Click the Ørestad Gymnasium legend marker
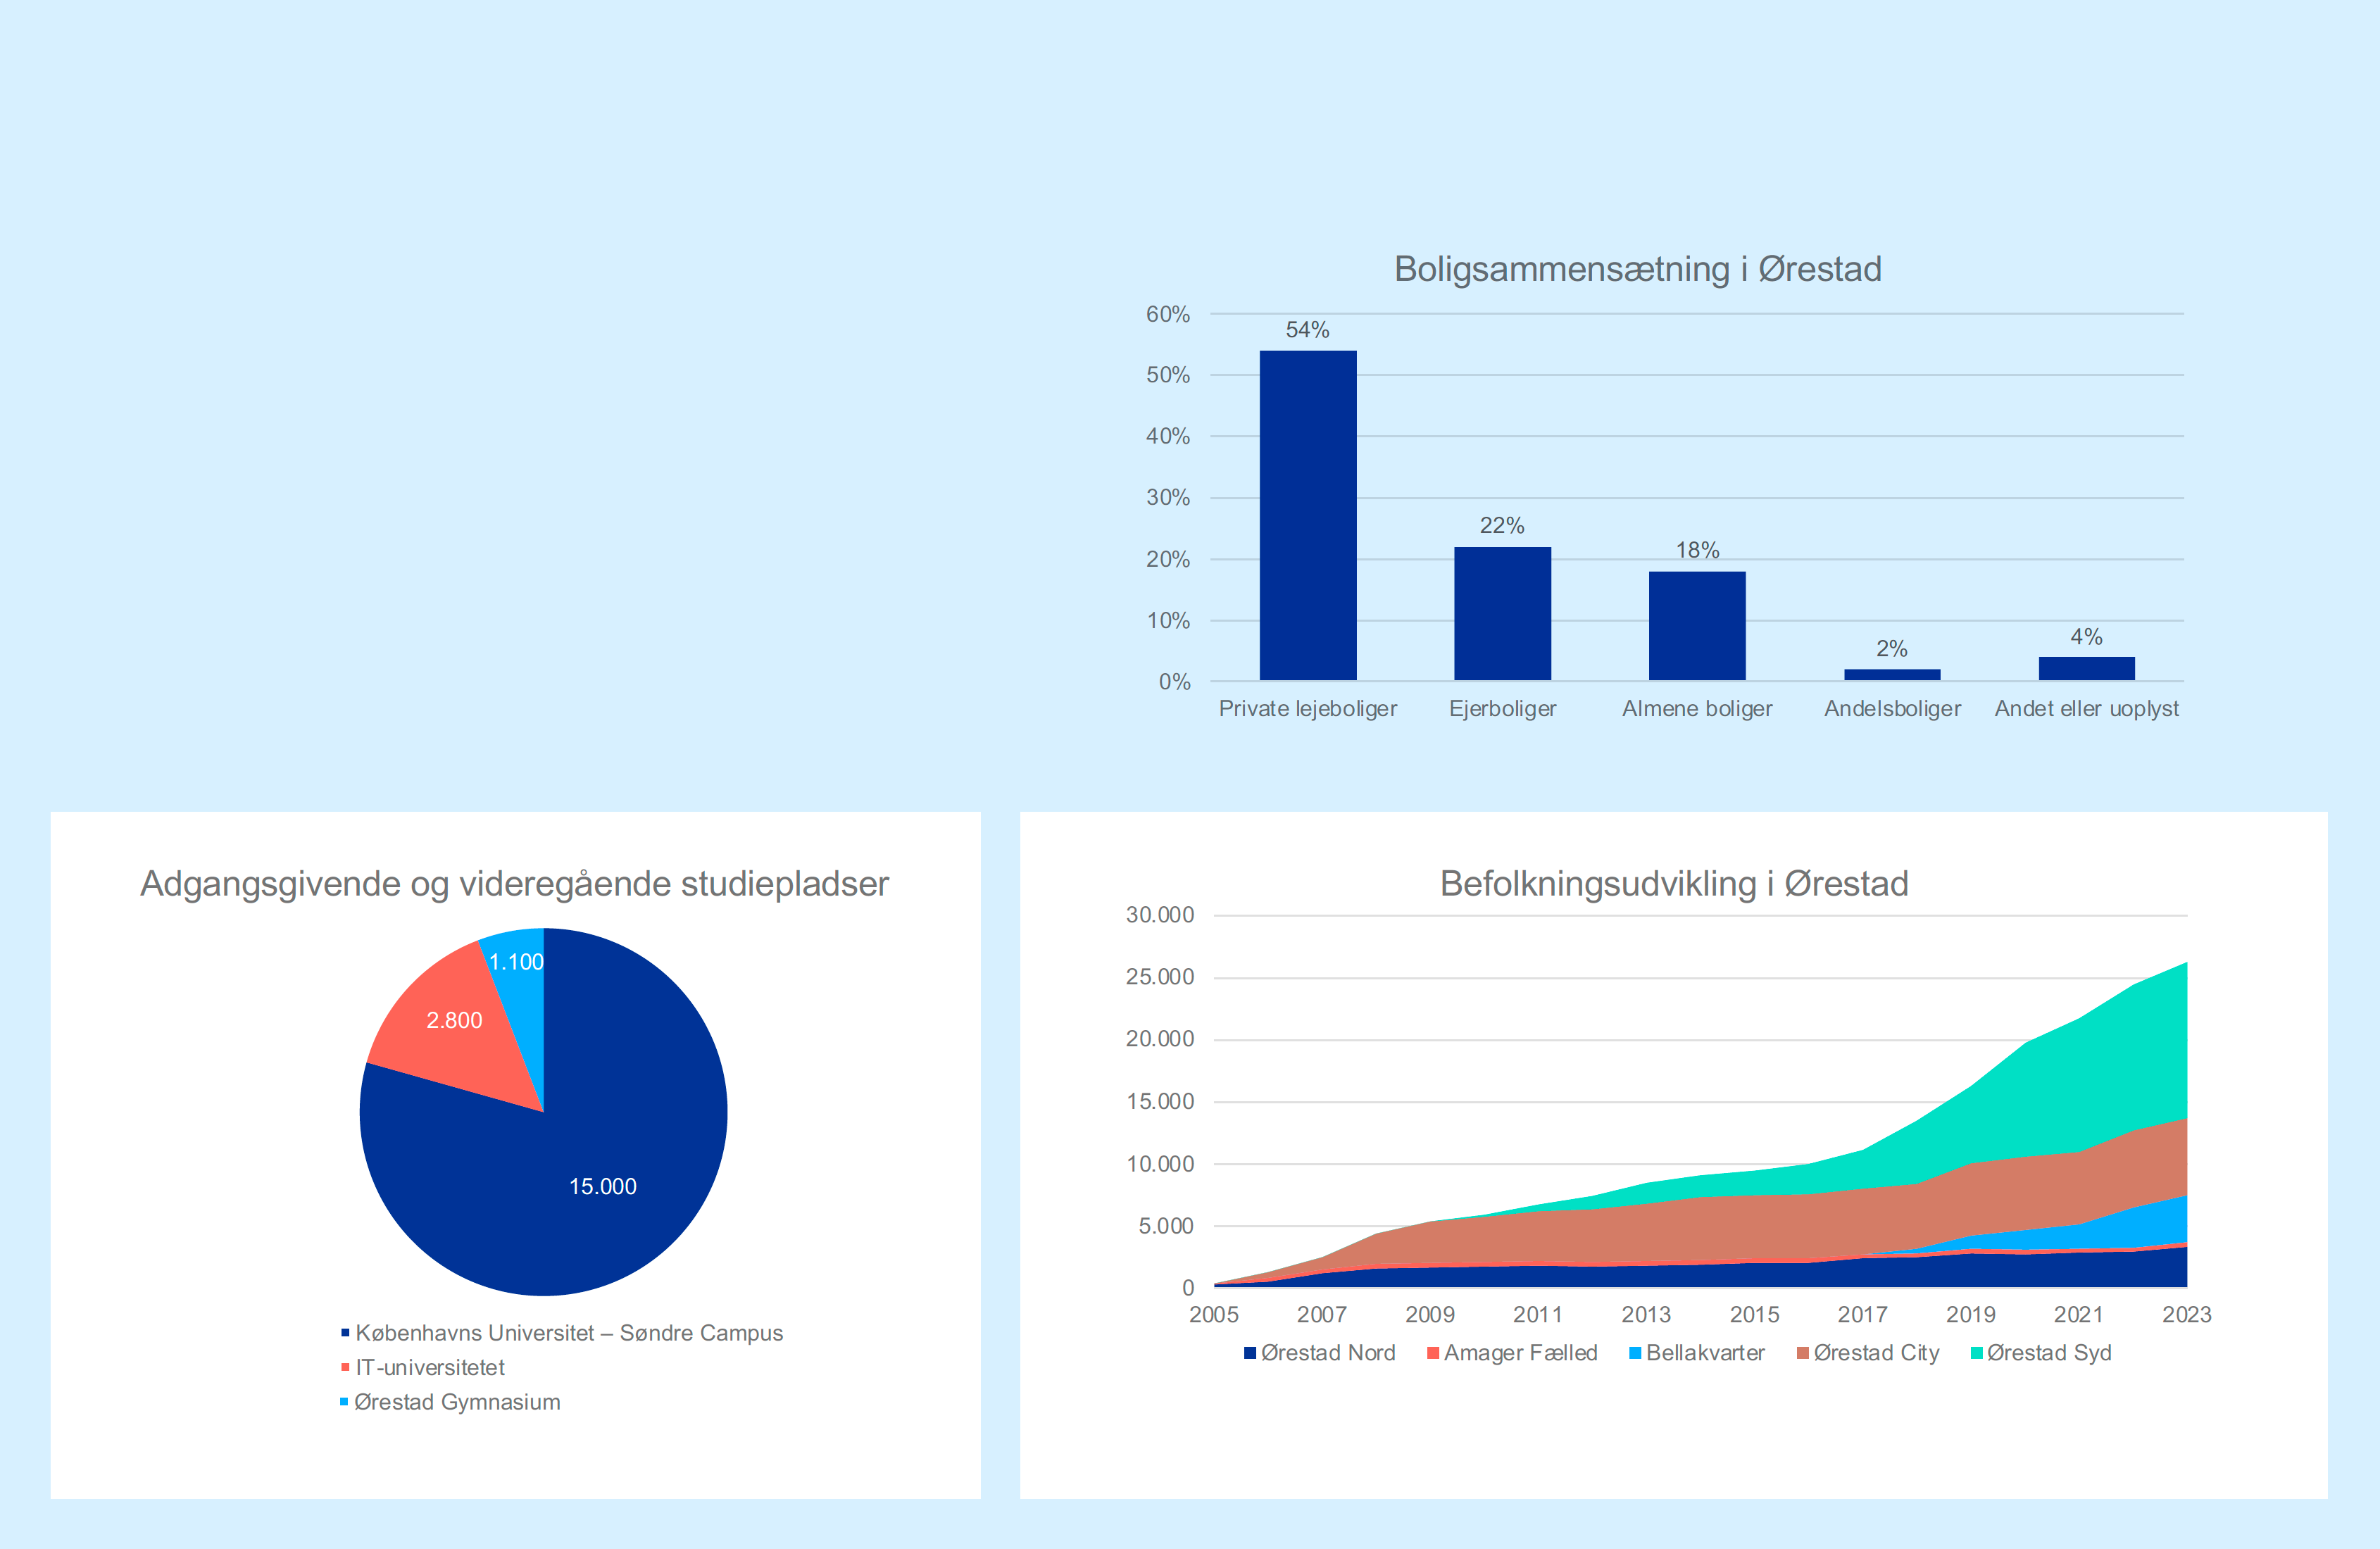The image size is (2380, 1549). click(x=344, y=1401)
